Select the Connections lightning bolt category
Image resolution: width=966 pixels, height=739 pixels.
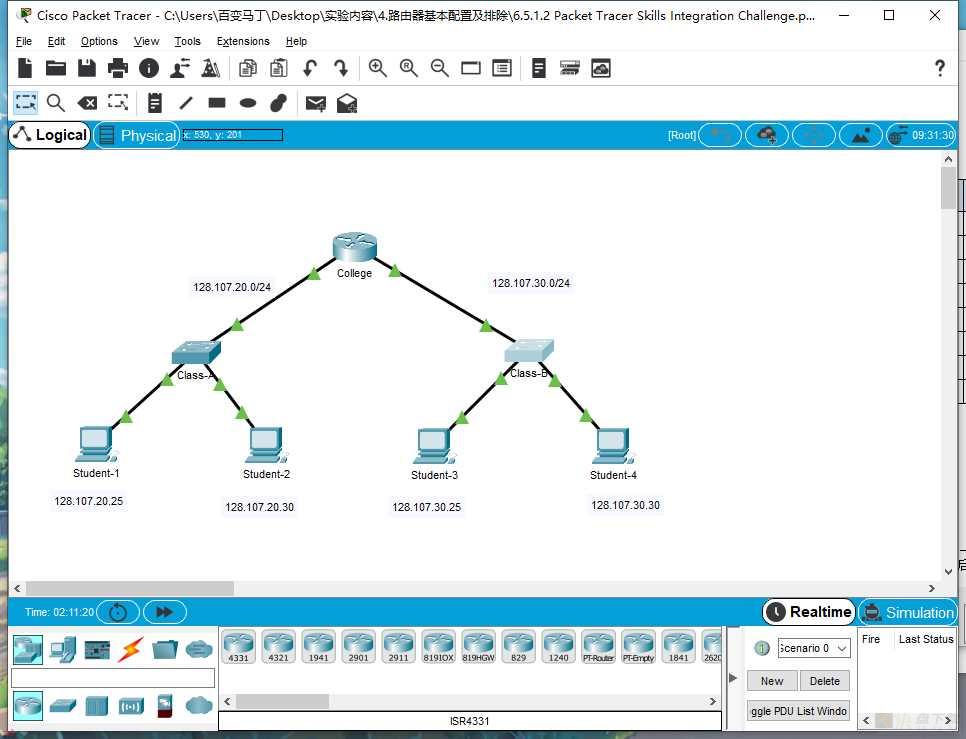pos(131,649)
